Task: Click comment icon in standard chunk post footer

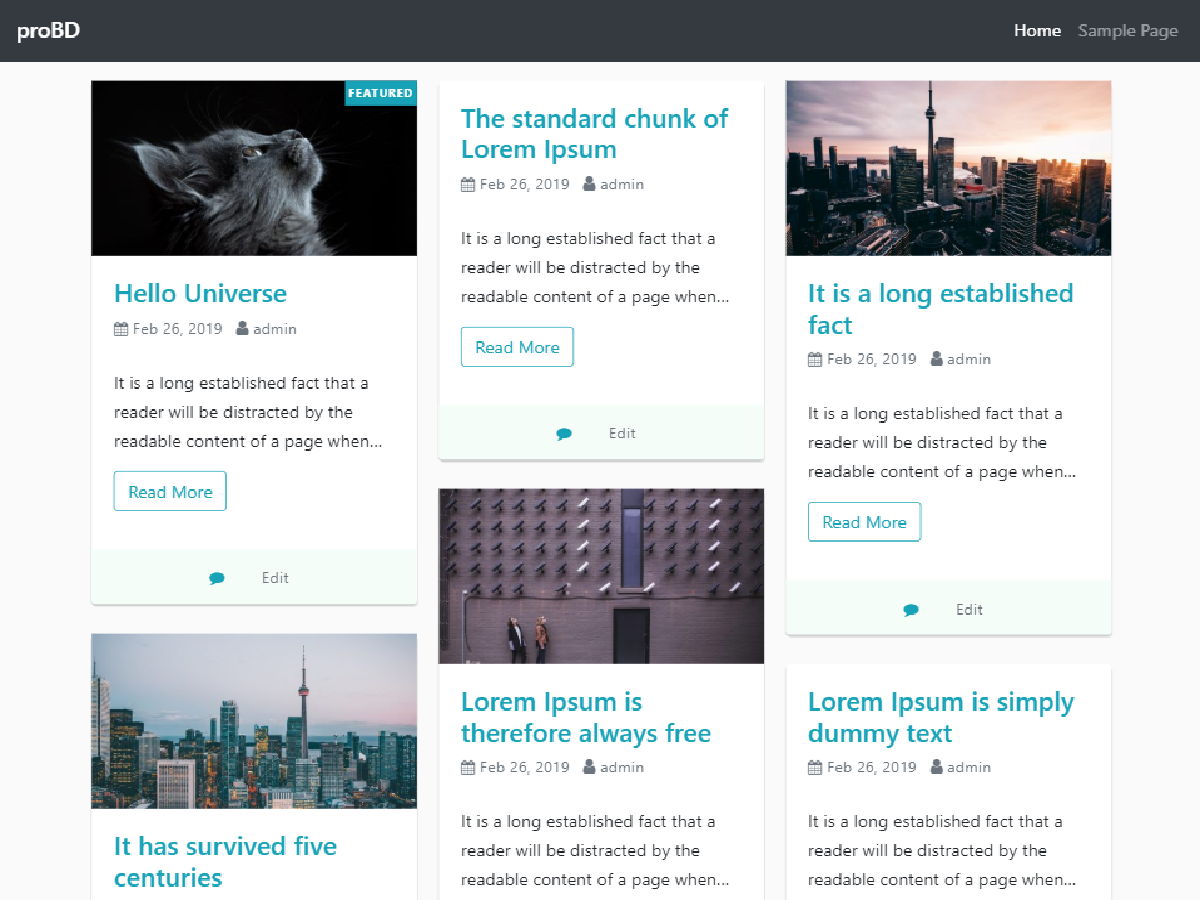Action: [x=563, y=434]
